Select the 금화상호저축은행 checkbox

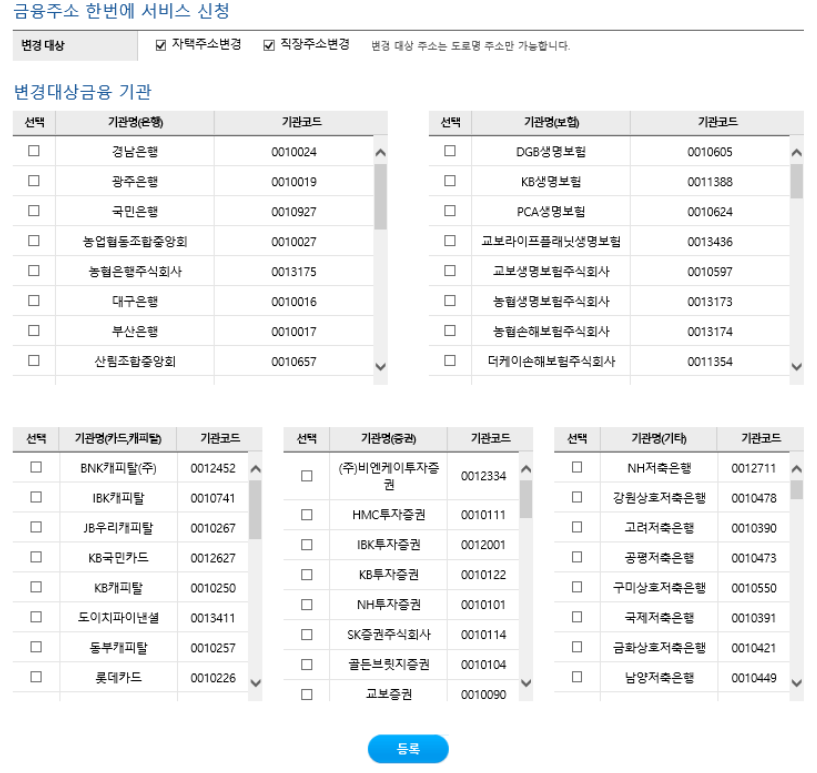click(x=577, y=647)
